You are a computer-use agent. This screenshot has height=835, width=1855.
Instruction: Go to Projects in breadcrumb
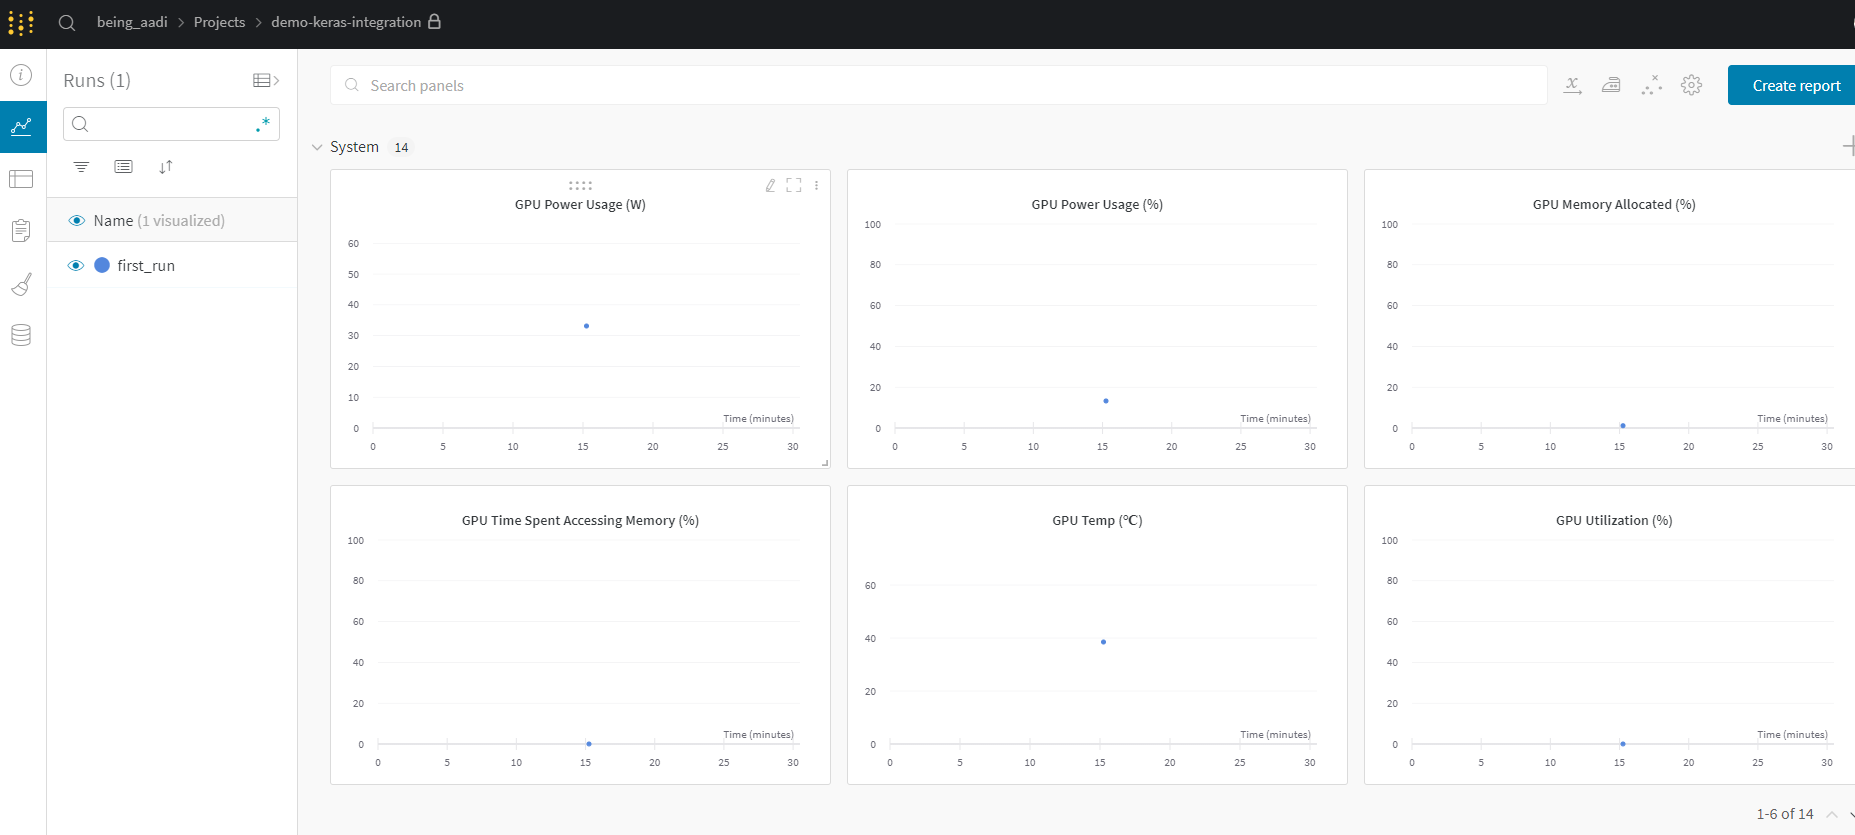pyautogui.click(x=219, y=22)
